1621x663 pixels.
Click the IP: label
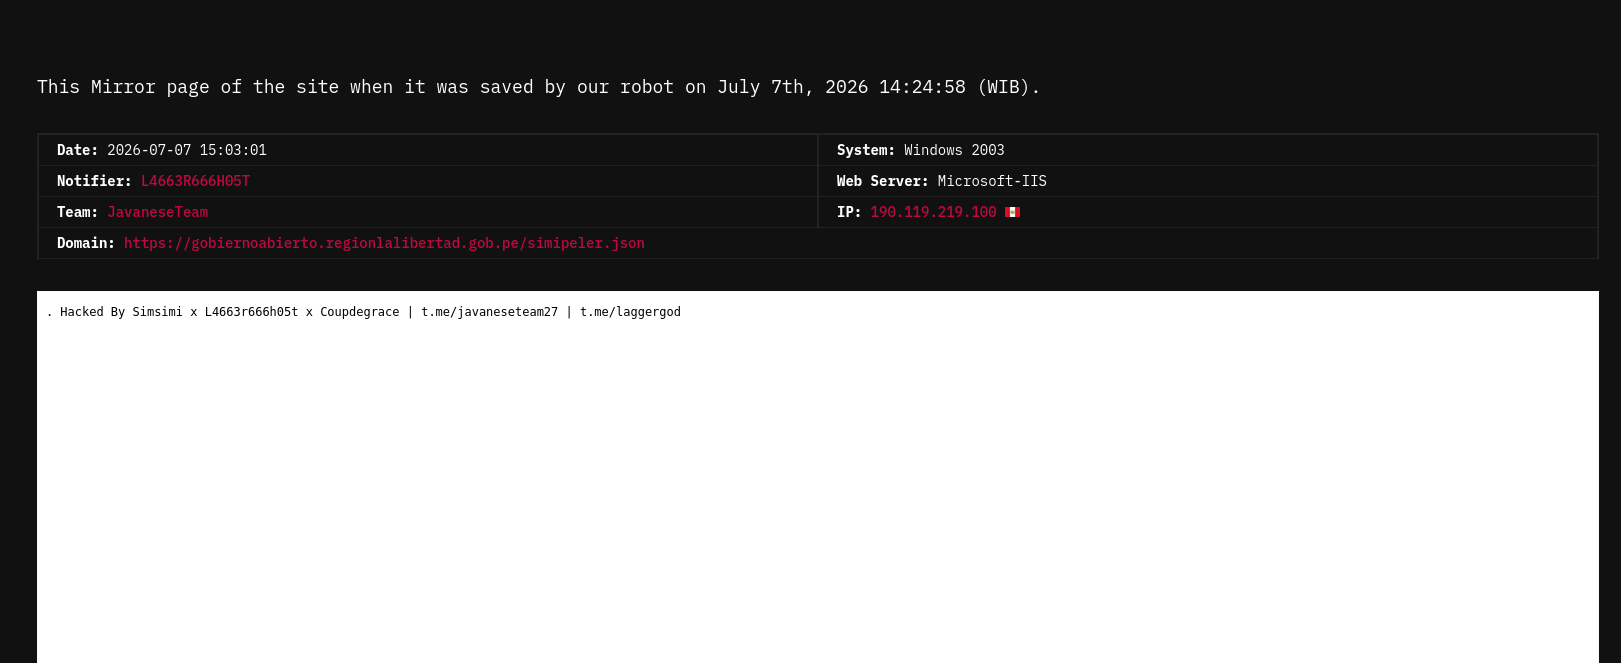click(849, 212)
